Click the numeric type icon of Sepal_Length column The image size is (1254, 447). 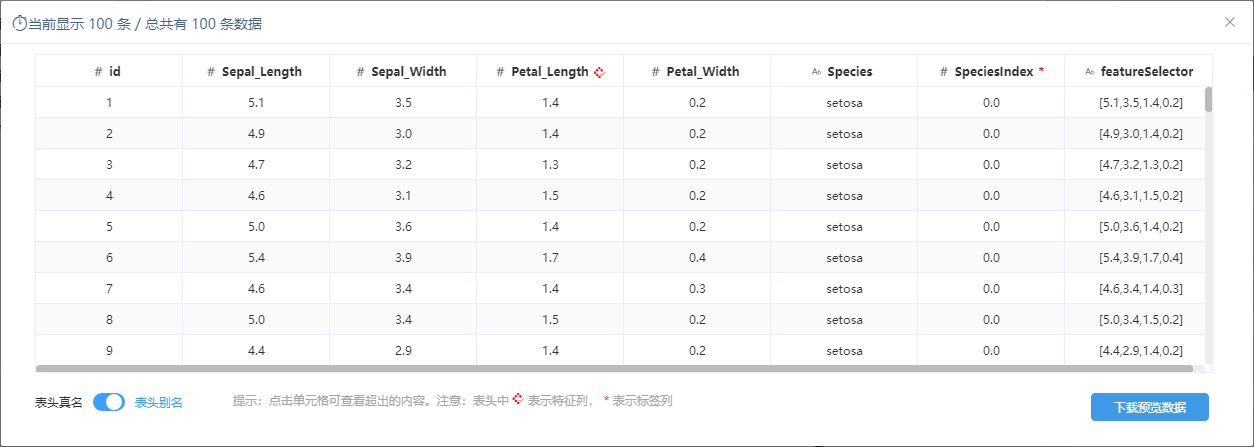[211, 72]
